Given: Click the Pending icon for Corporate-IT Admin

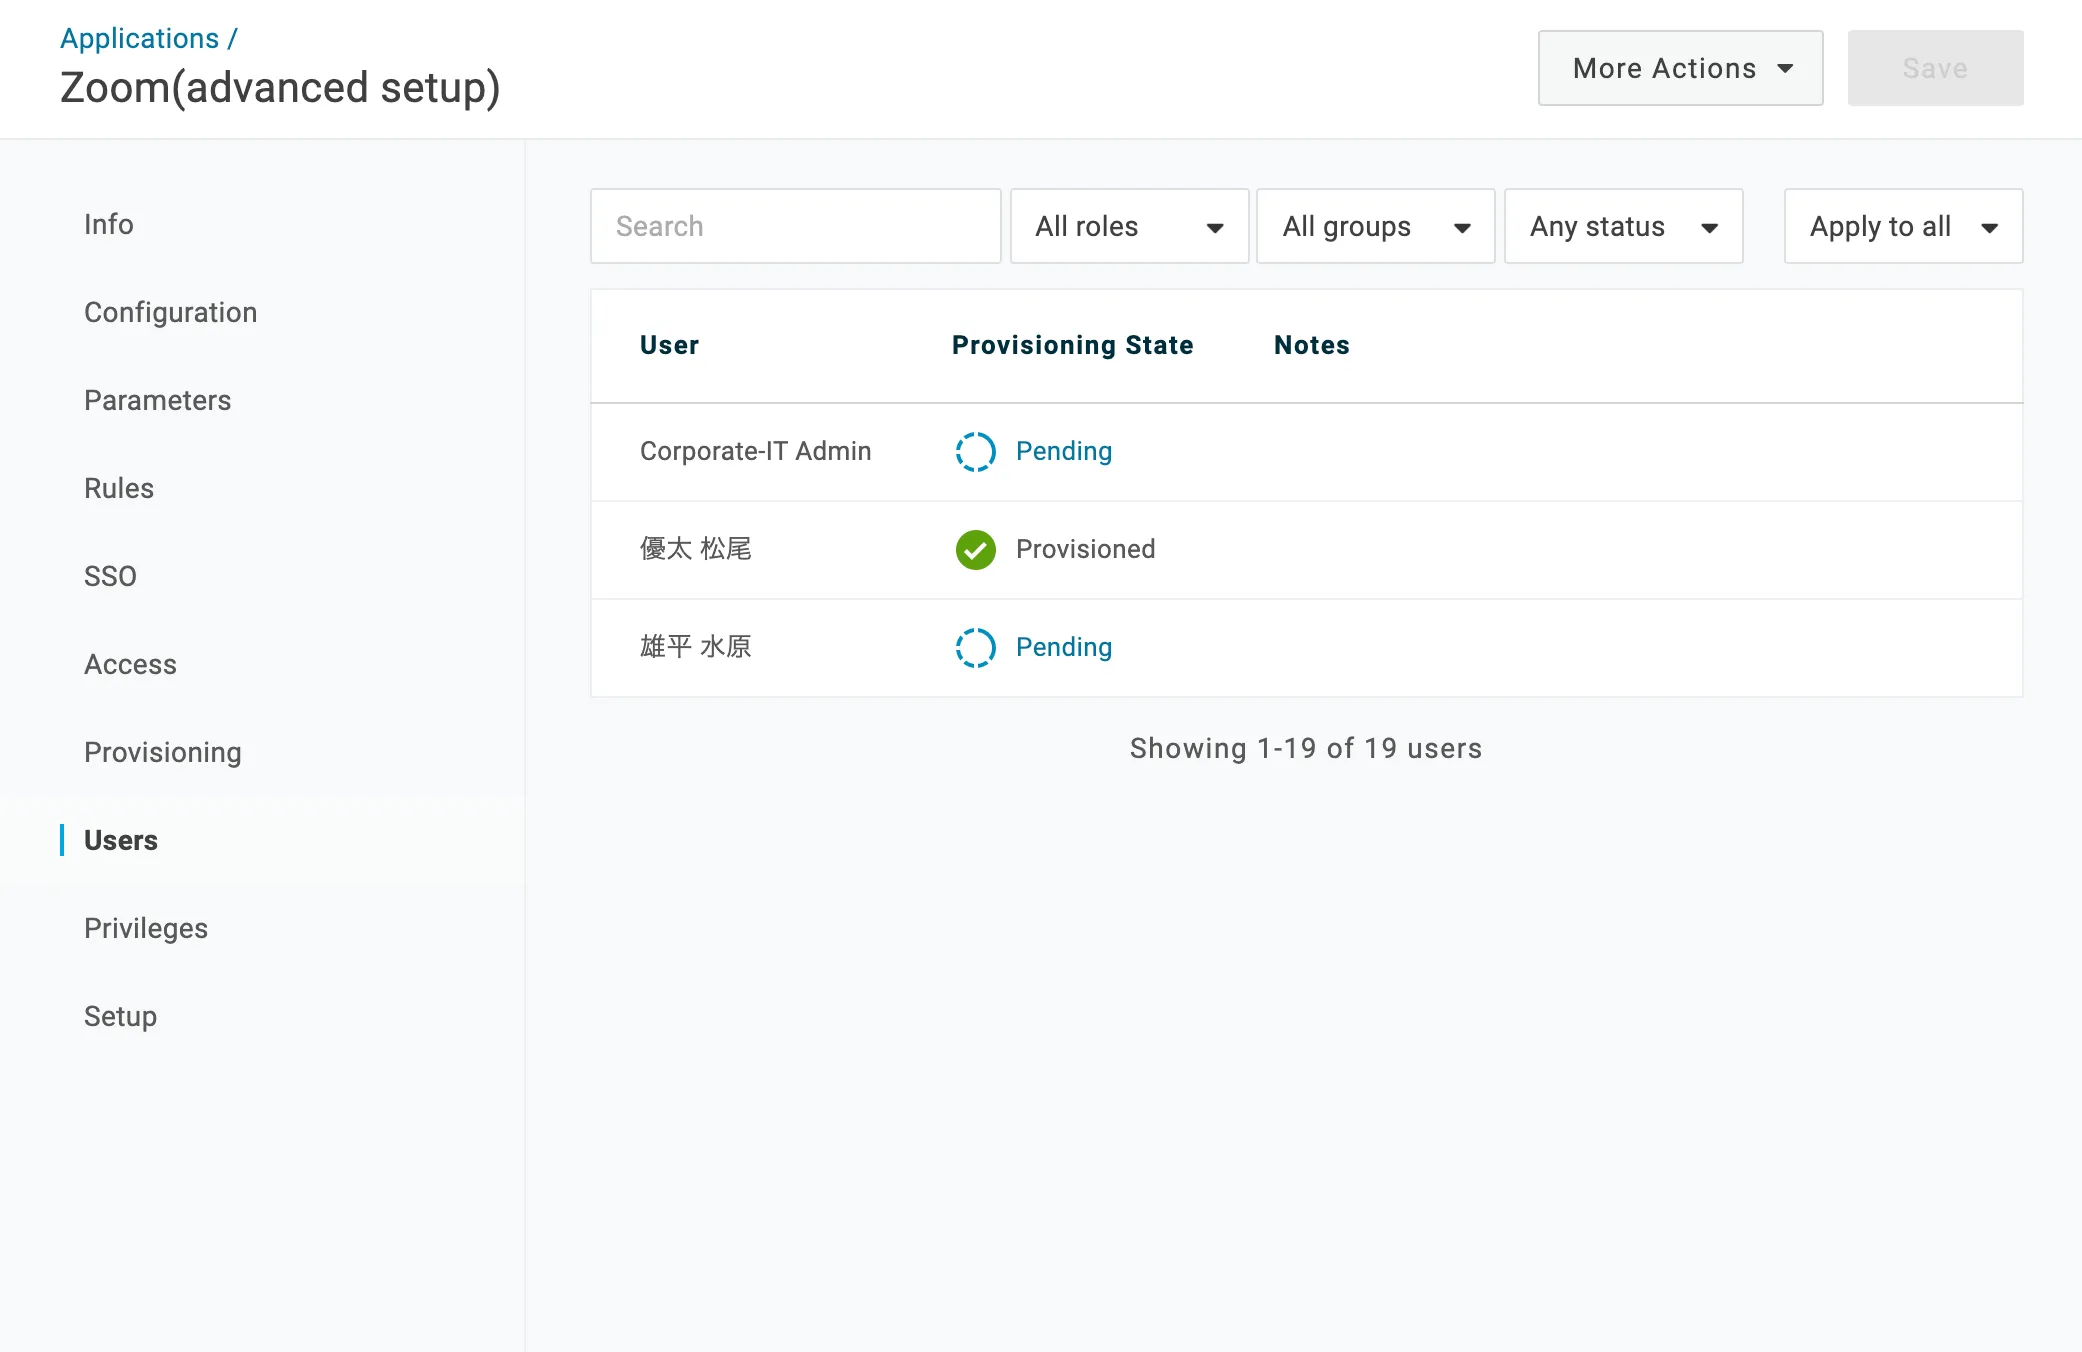Looking at the screenshot, I should tap(975, 452).
